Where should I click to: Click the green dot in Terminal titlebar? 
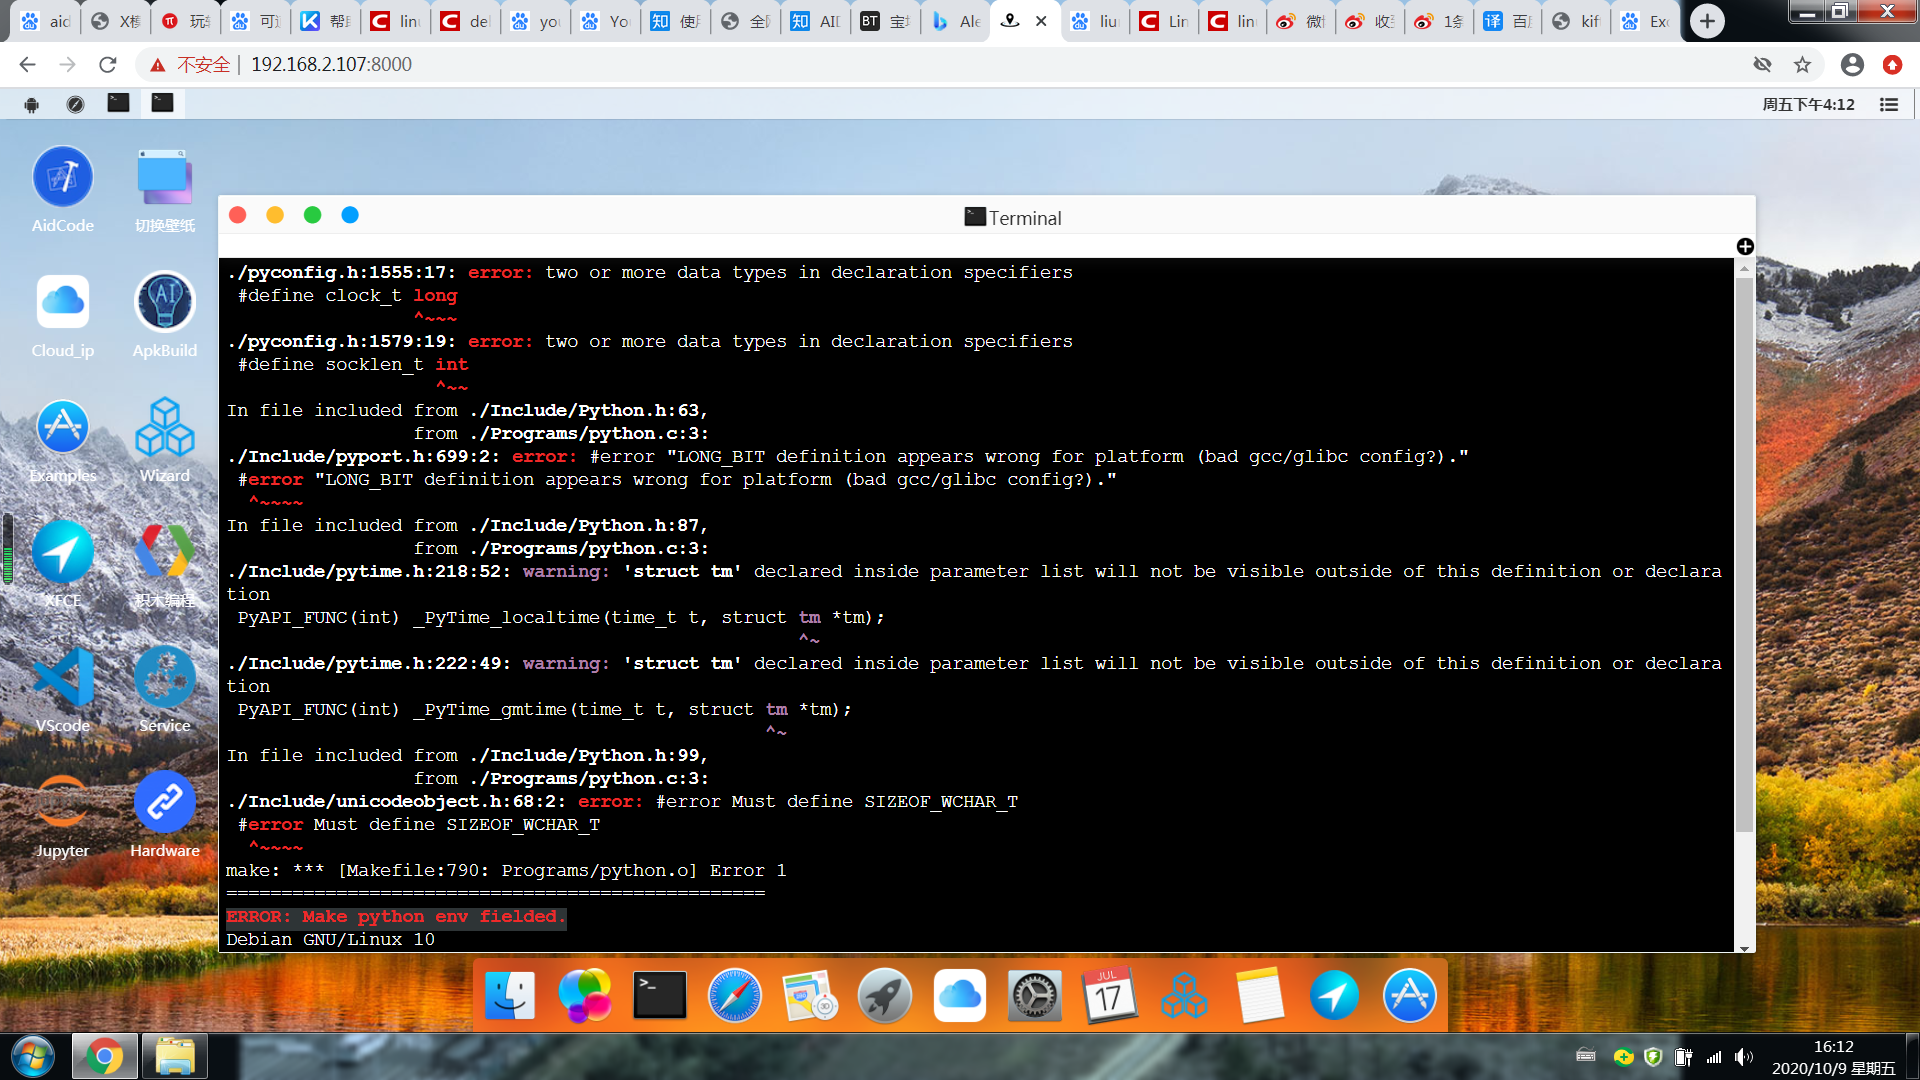(312, 215)
